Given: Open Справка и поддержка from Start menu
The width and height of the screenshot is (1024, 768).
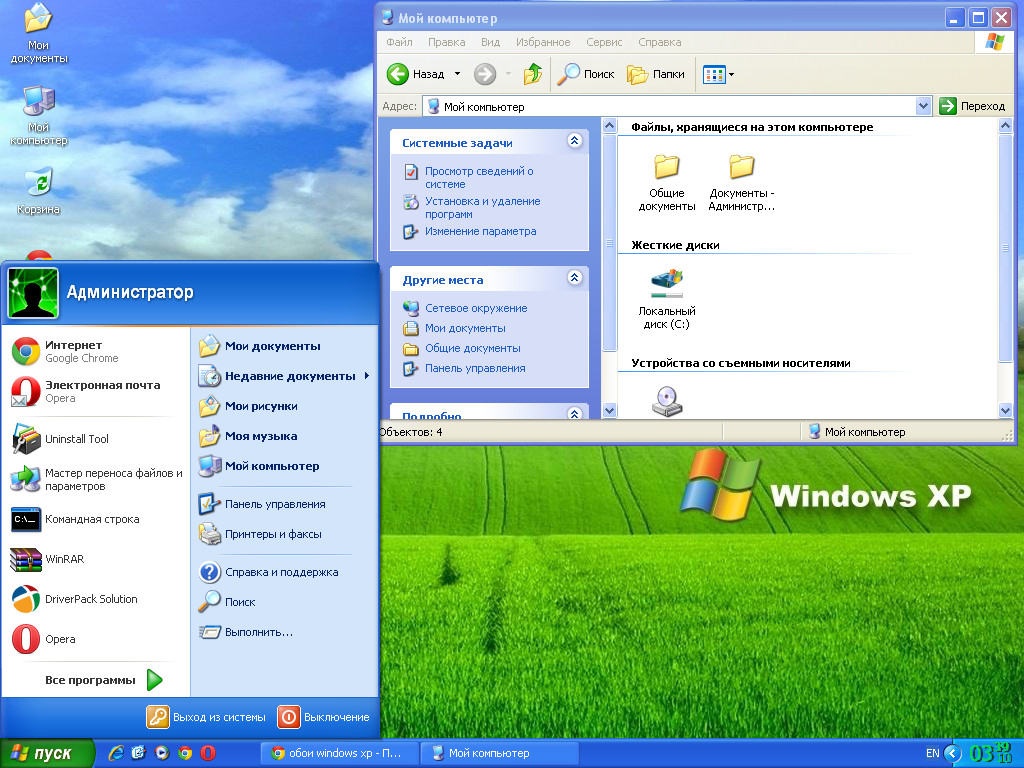Looking at the screenshot, I should tap(284, 572).
